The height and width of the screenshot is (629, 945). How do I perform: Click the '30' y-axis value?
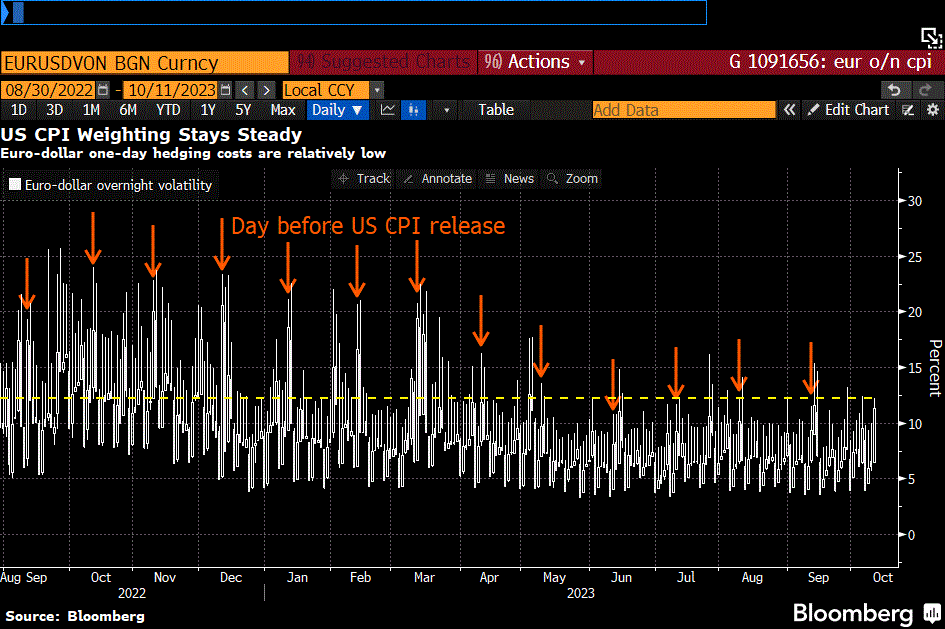[915, 201]
